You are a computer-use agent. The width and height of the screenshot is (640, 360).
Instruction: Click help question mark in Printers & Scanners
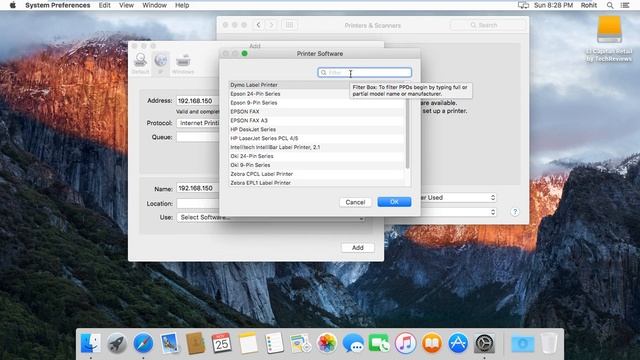pos(515,212)
